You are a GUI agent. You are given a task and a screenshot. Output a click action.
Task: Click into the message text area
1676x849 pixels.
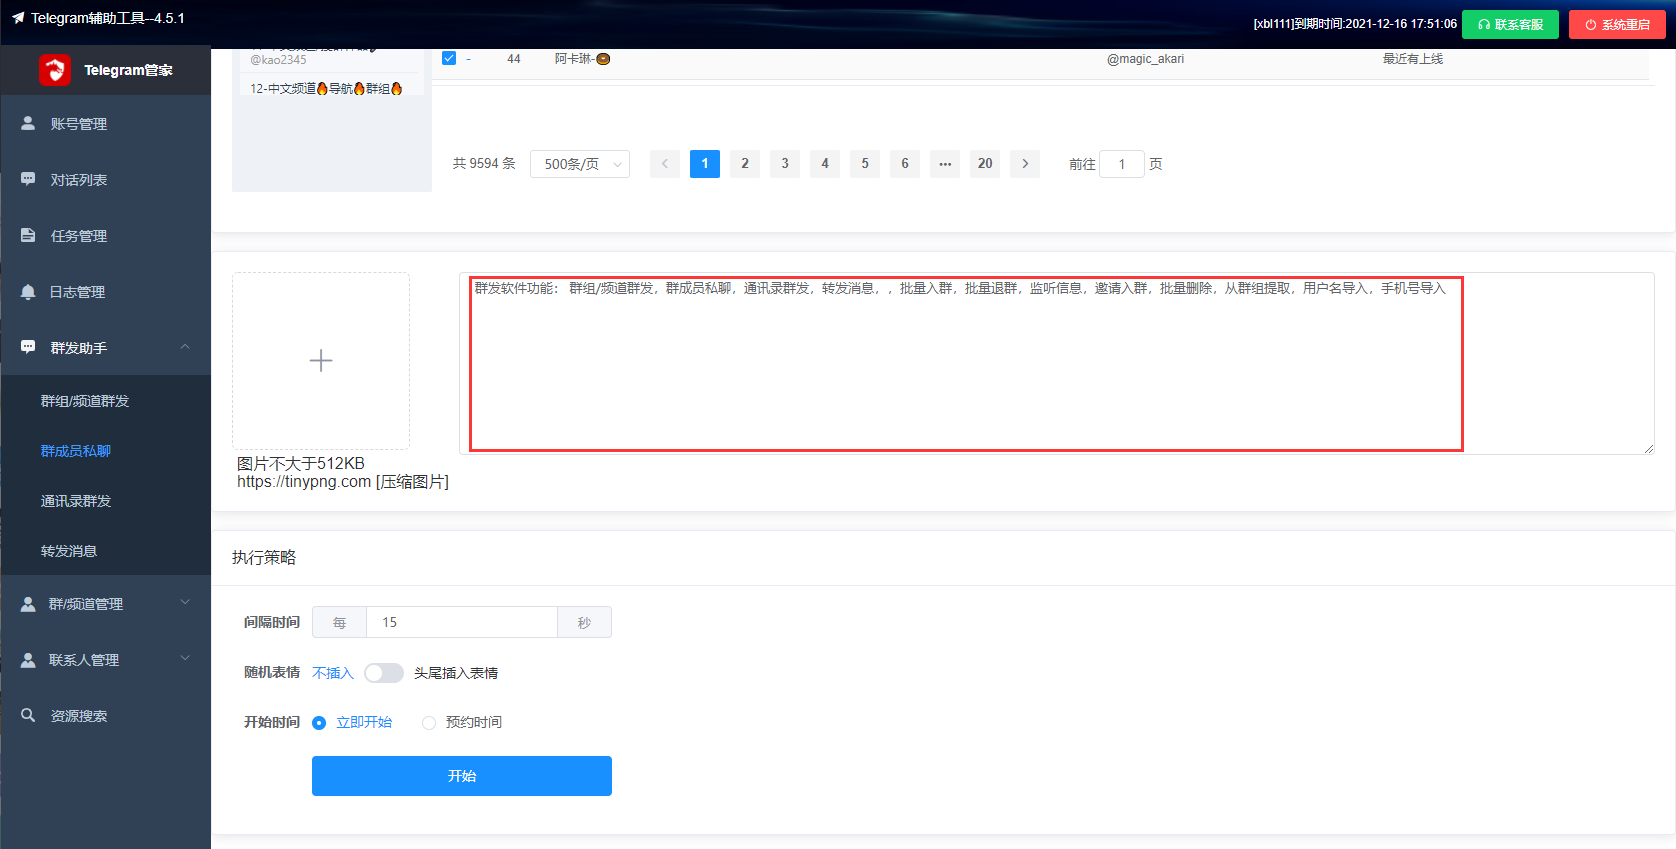(x=1057, y=363)
